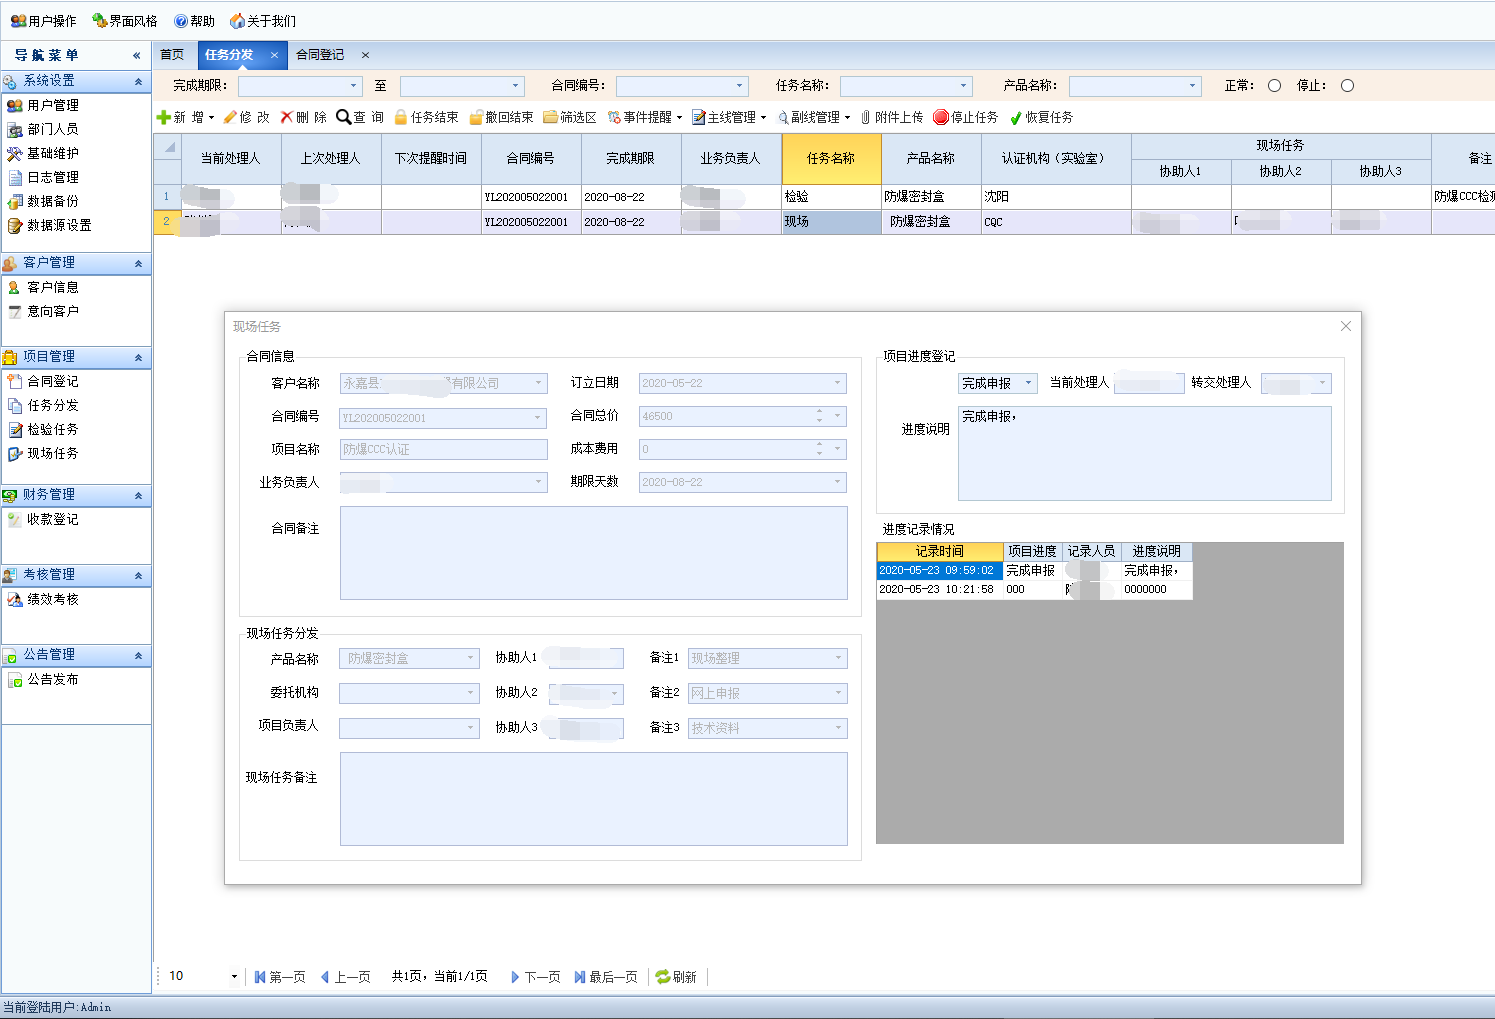Open 绩效考核 in the sidebar
The width and height of the screenshot is (1495, 1019).
coord(43,599)
